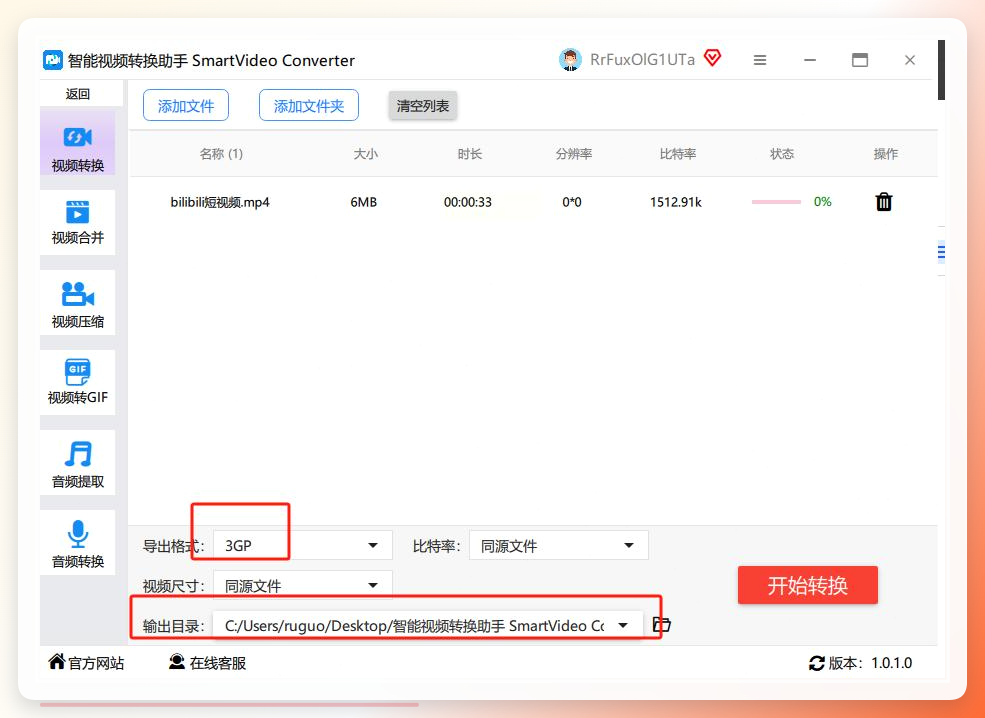985x718 pixels.
Task: Open the 音频转换 sidebar module
Action: (x=77, y=543)
